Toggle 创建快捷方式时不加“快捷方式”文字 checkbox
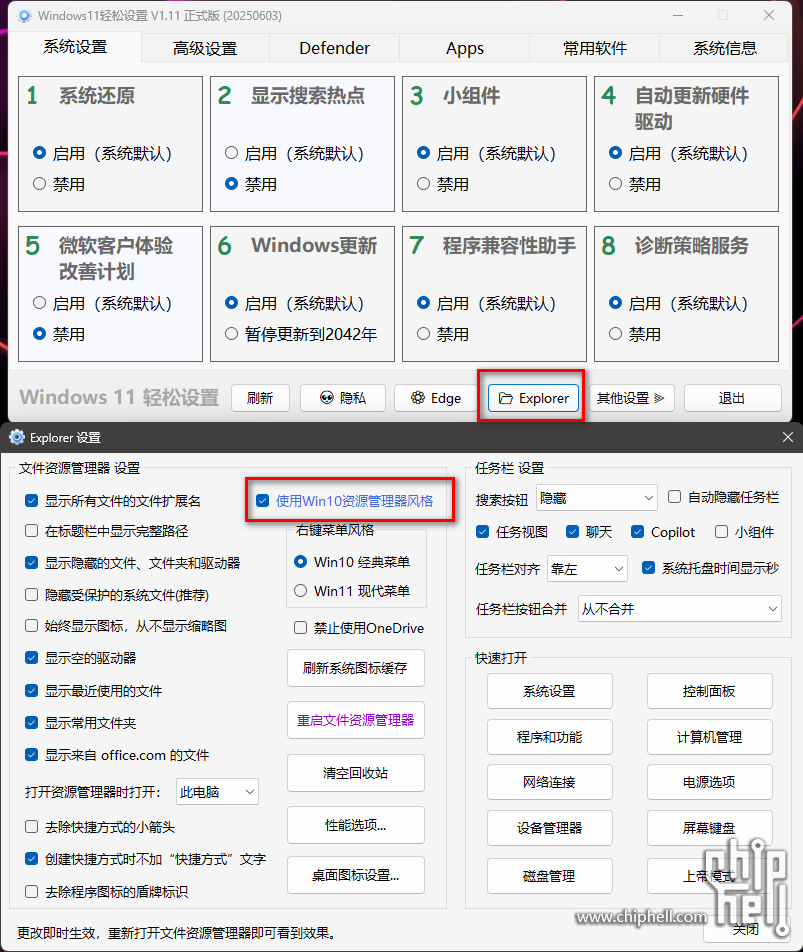803x952 pixels. coord(32,859)
